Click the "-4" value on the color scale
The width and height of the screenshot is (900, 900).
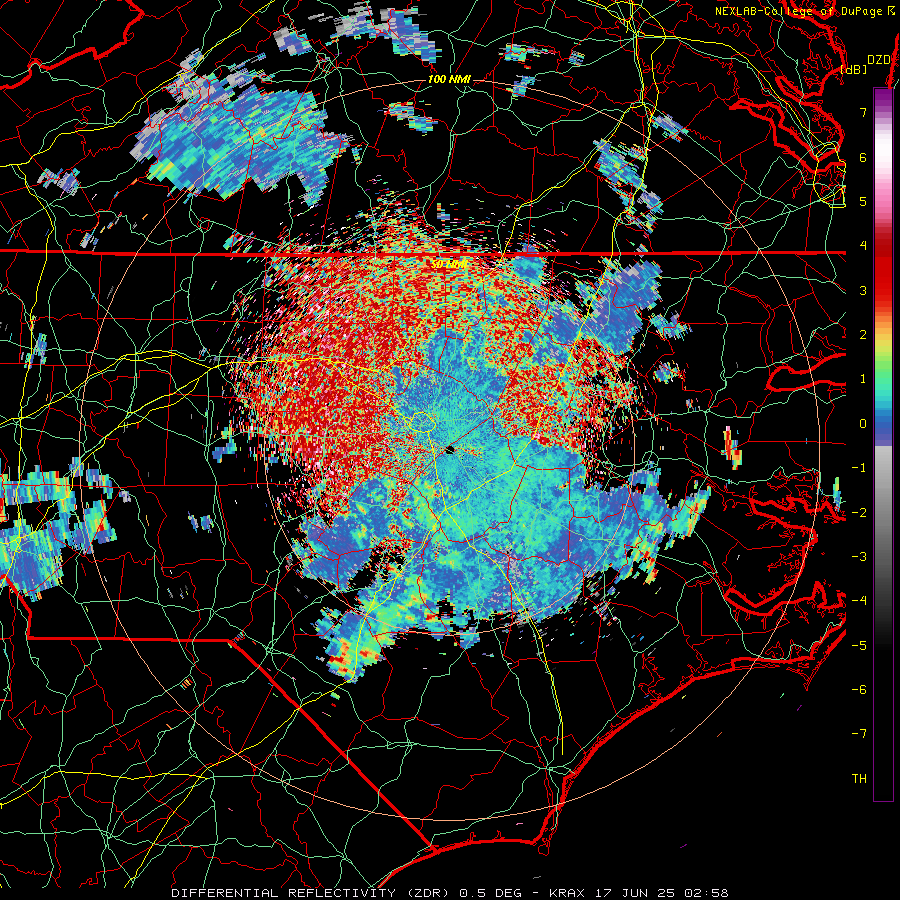point(859,601)
